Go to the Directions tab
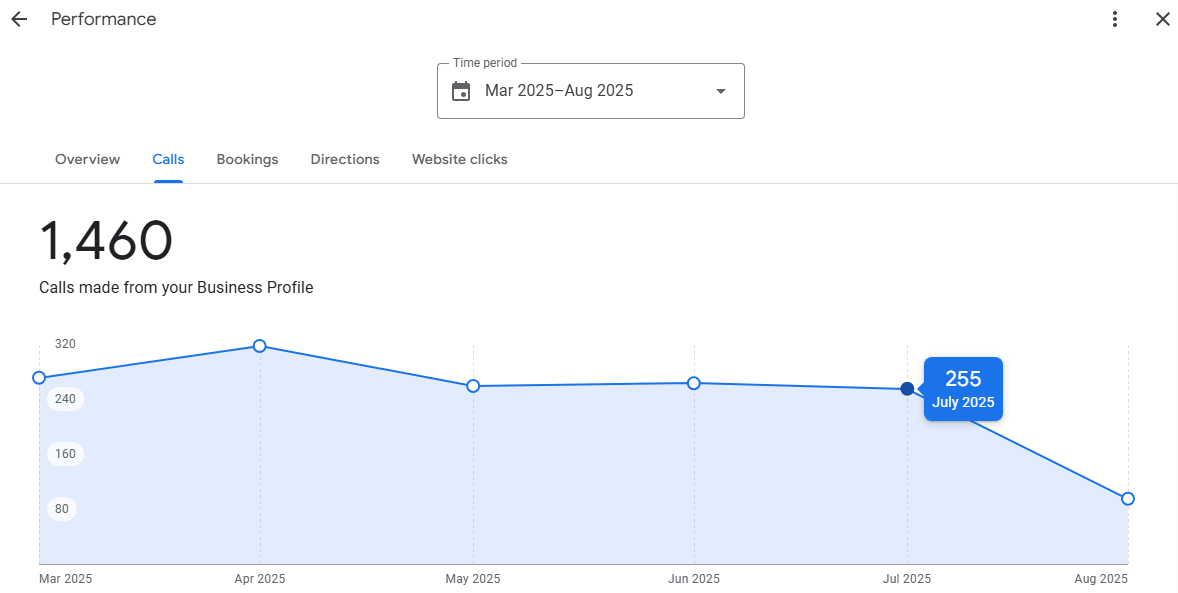Screen dimensions: 1178x593 345,159
